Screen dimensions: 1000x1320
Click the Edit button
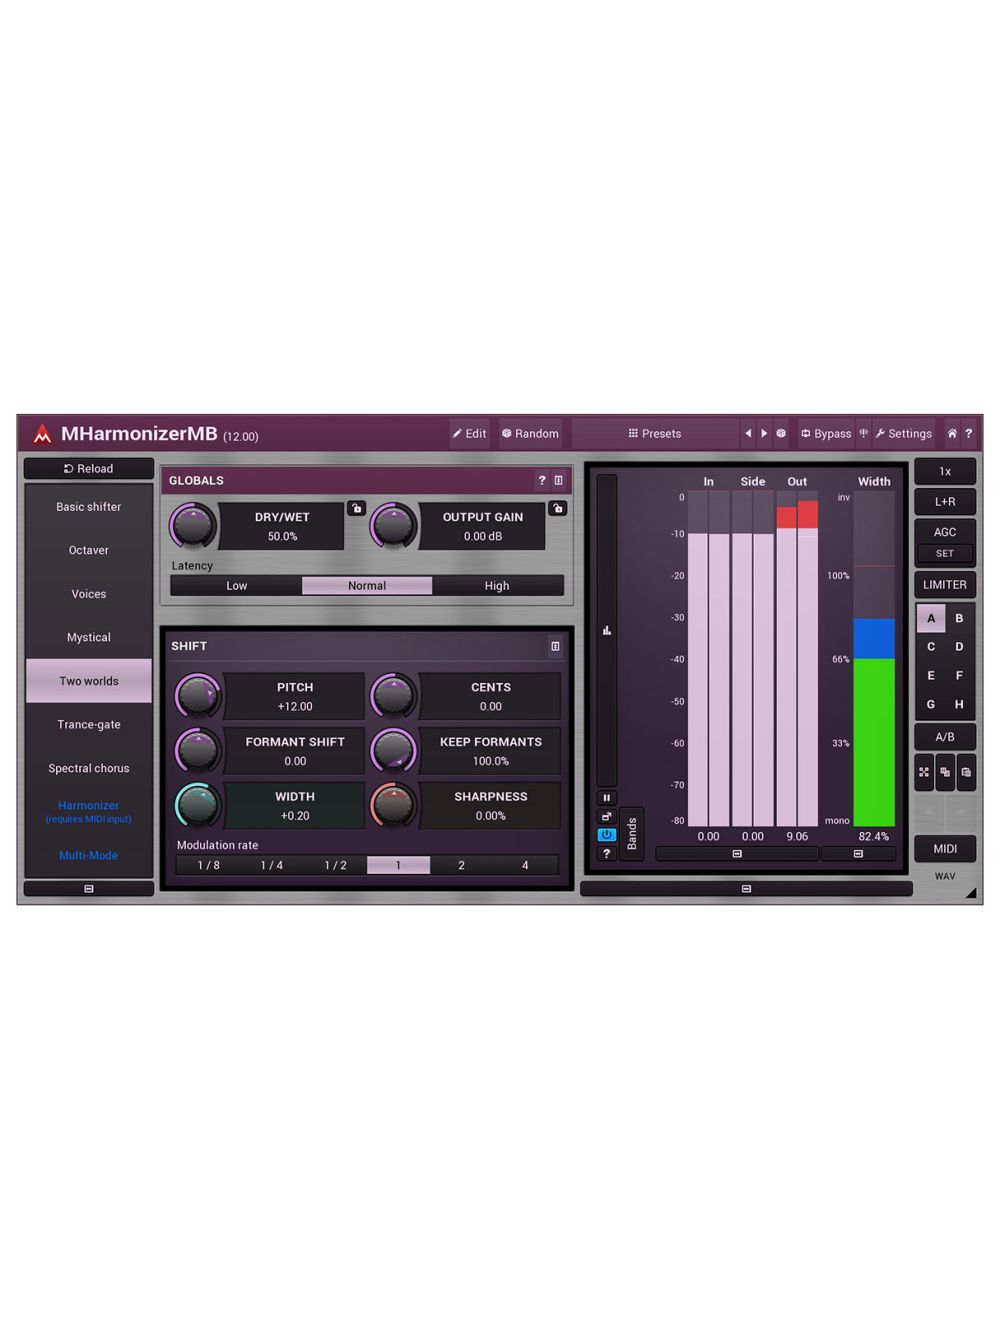(x=469, y=433)
